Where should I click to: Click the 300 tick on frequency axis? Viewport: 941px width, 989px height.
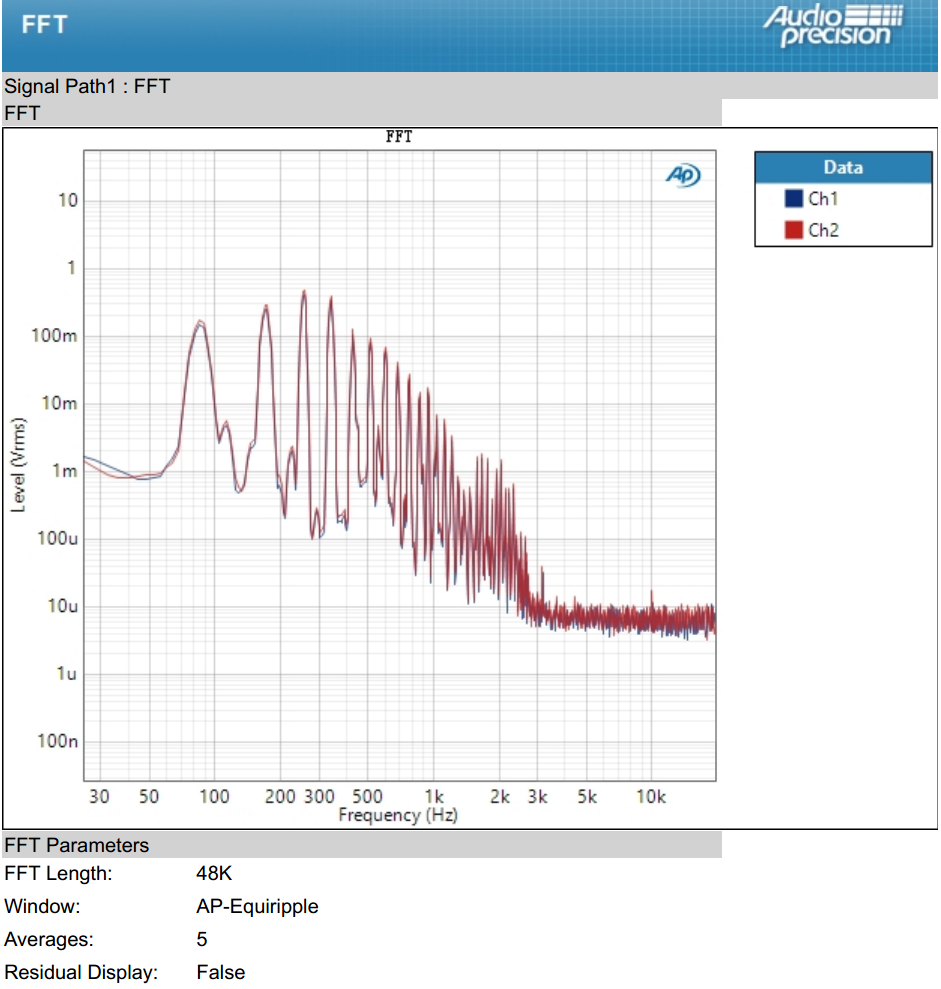click(x=319, y=797)
